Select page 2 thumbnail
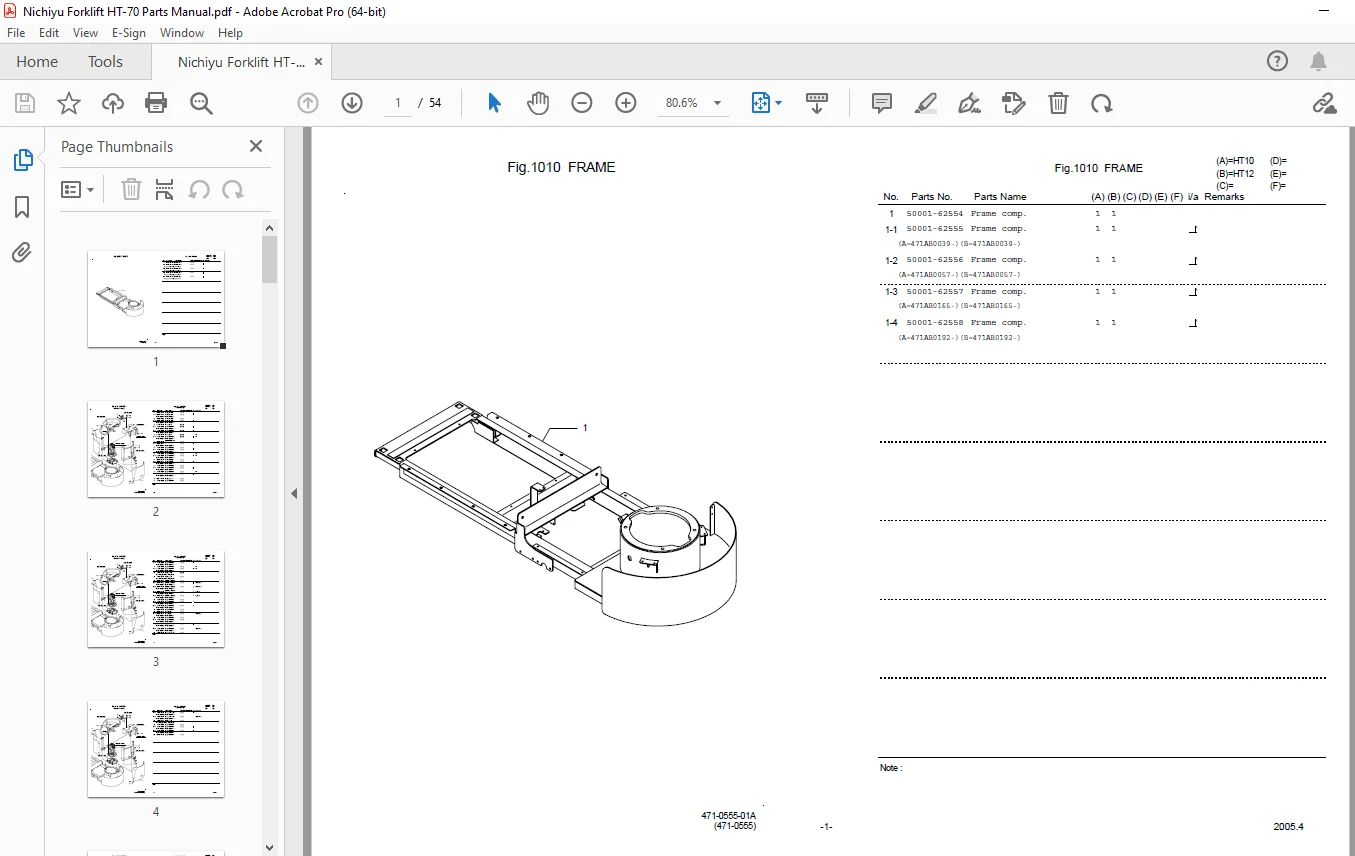The image size is (1355, 856). [156, 449]
